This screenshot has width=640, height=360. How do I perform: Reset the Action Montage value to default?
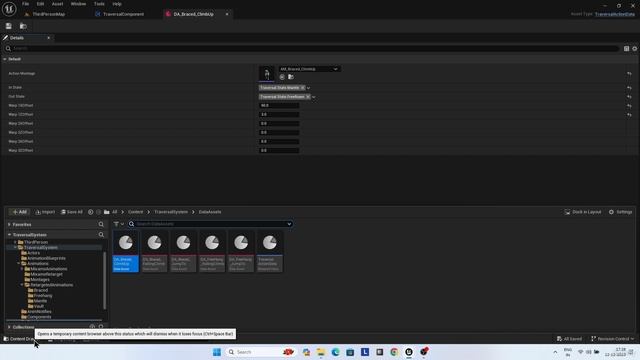[629, 74]
